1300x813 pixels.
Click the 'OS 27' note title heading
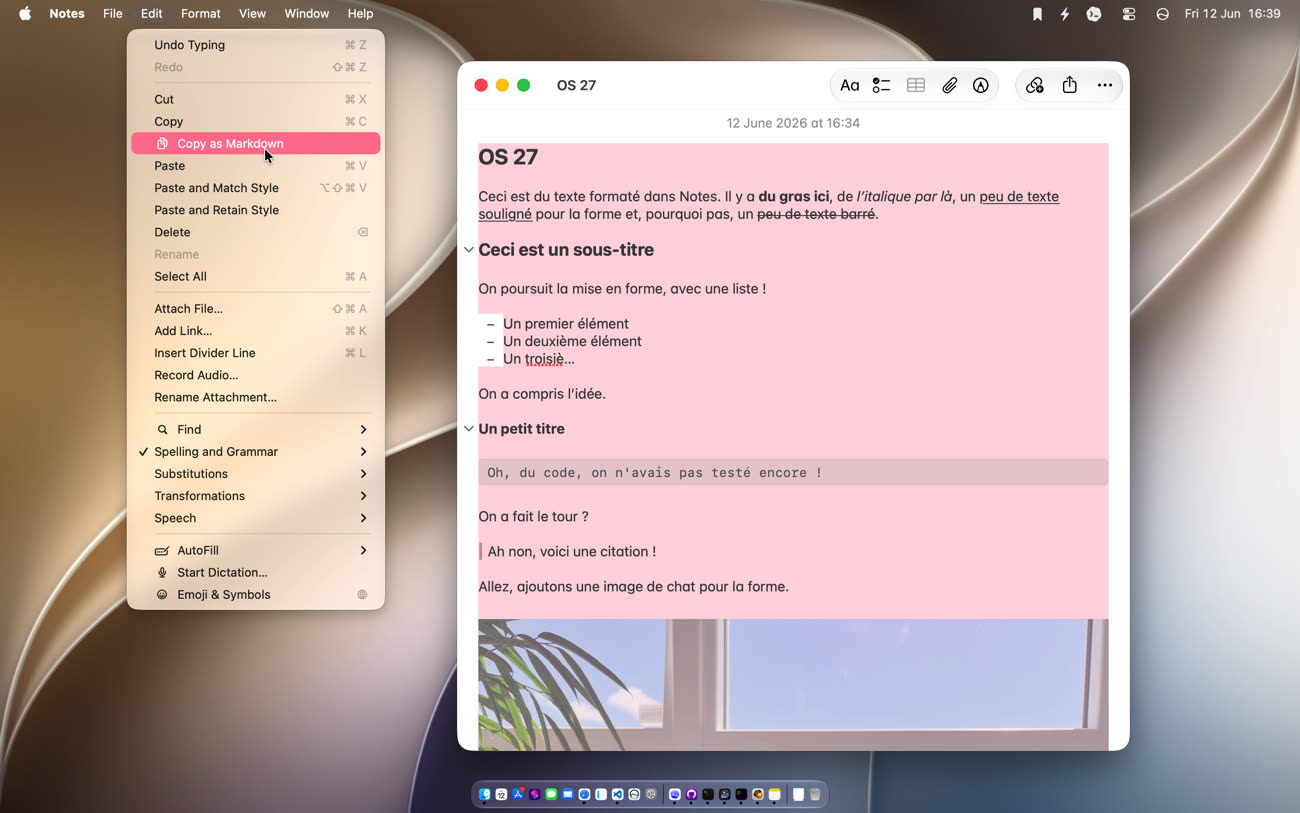[508, 157]
